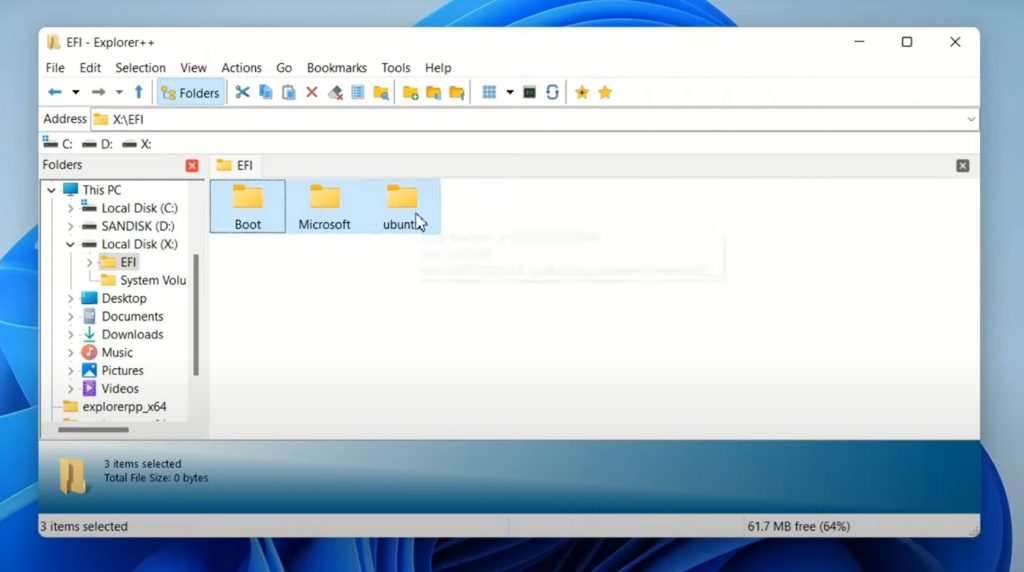
Task: Select the Microsoft folder
Action: [x=325, y=206]
